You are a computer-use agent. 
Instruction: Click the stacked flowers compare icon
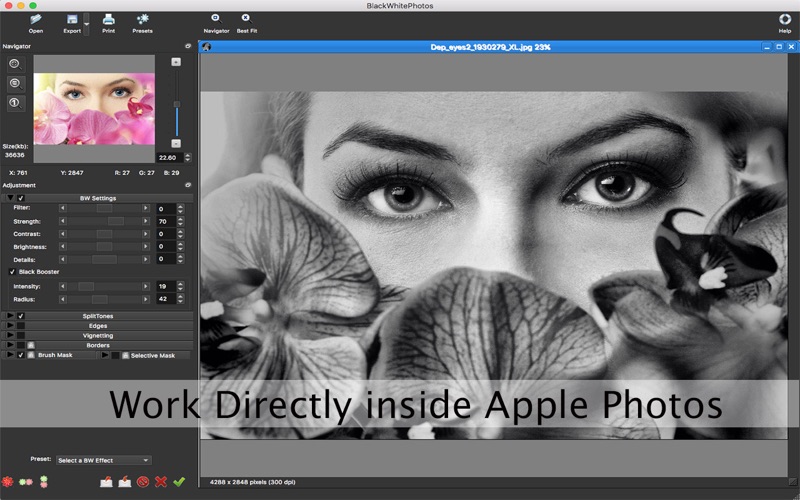(x=44, y=481)
